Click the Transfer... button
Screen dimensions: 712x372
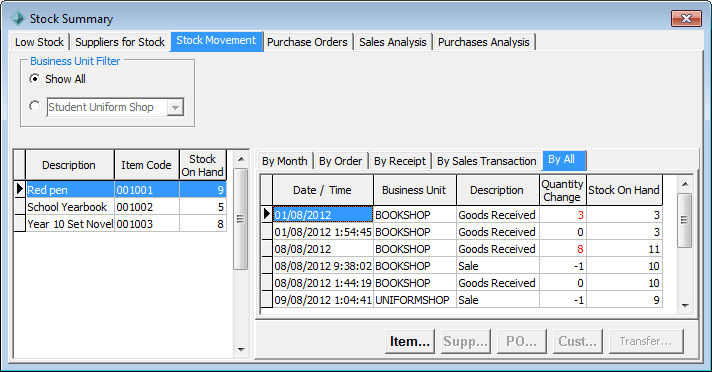click(646, 341)
